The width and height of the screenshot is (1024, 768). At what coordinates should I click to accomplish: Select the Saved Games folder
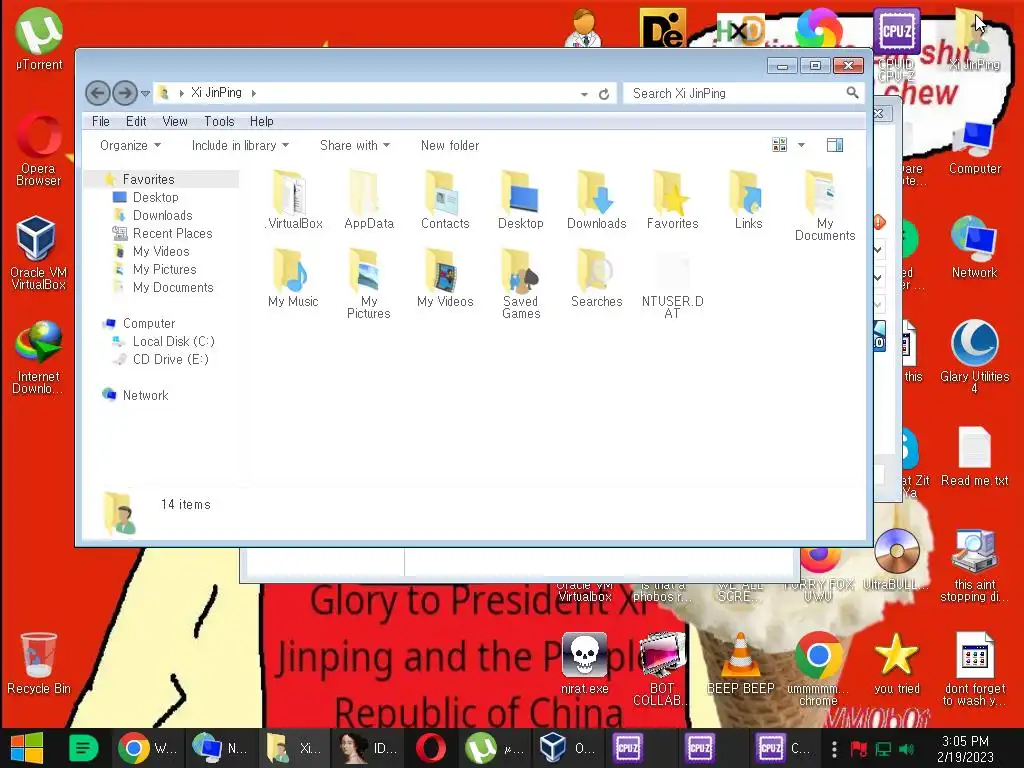click(520, 283)
